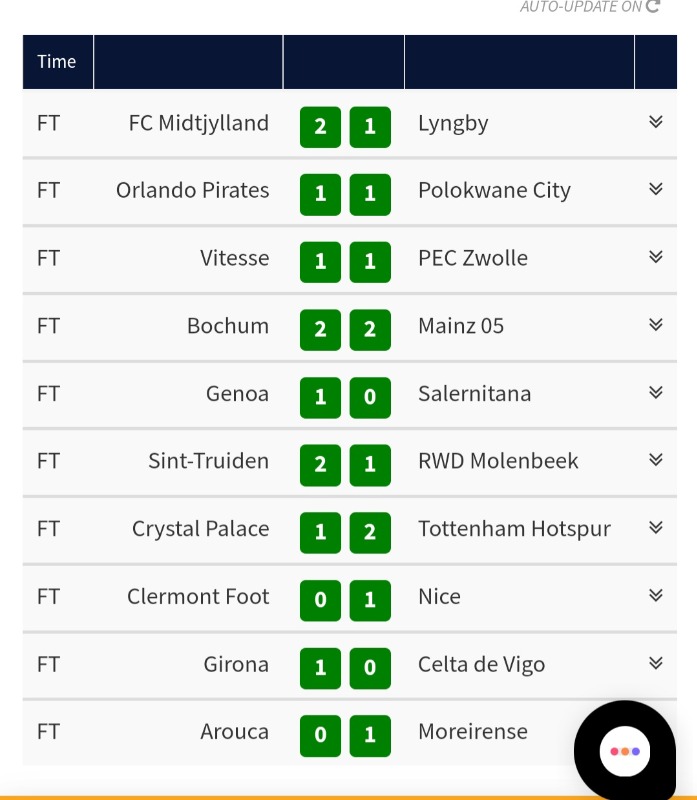Expand FC Midtjylland vs Lyngby match details
This screenshot has height=800, width=697.
click(655, 122)
